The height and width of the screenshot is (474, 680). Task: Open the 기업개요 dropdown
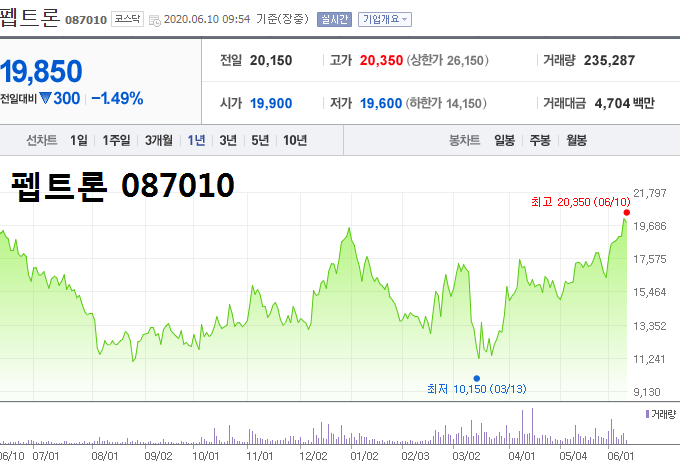coord(385,20)
